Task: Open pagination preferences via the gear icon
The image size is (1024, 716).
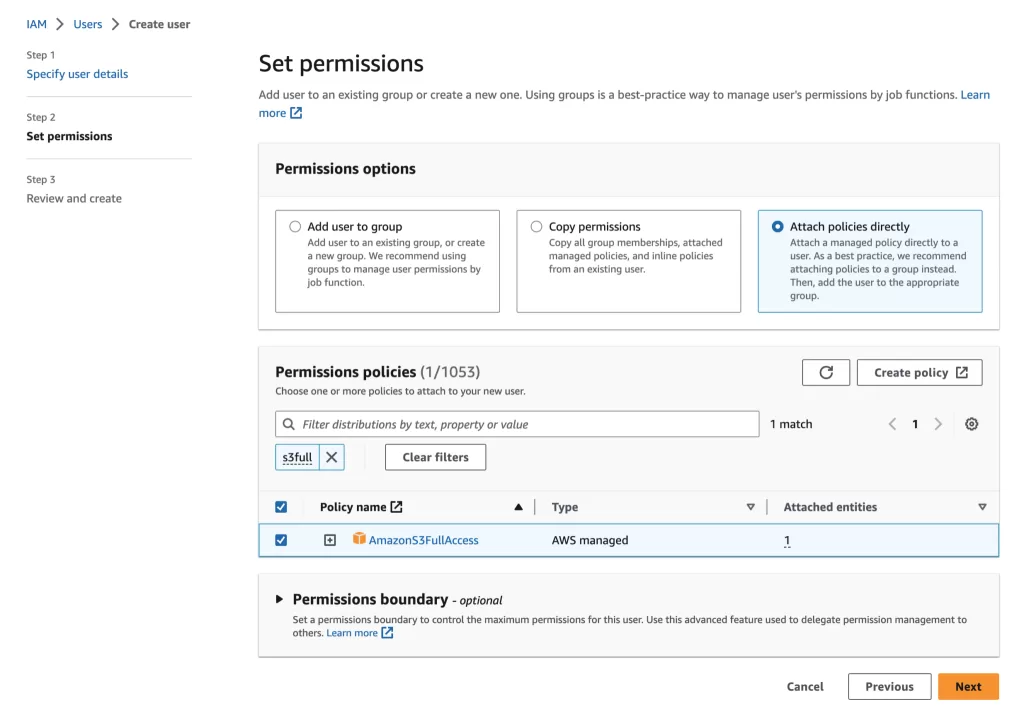Action: click(971, 424)
